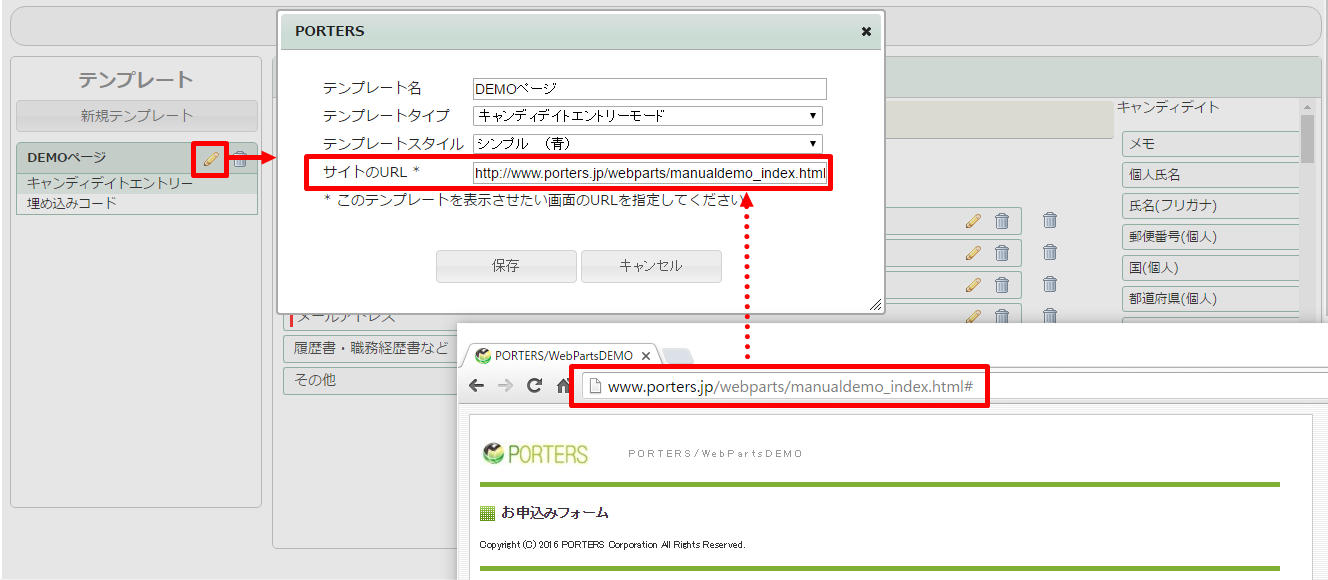Select the メモ candidate field
Image resolution: width=1328 pixels, height=580 pixels.
[x=1210, y=144]
